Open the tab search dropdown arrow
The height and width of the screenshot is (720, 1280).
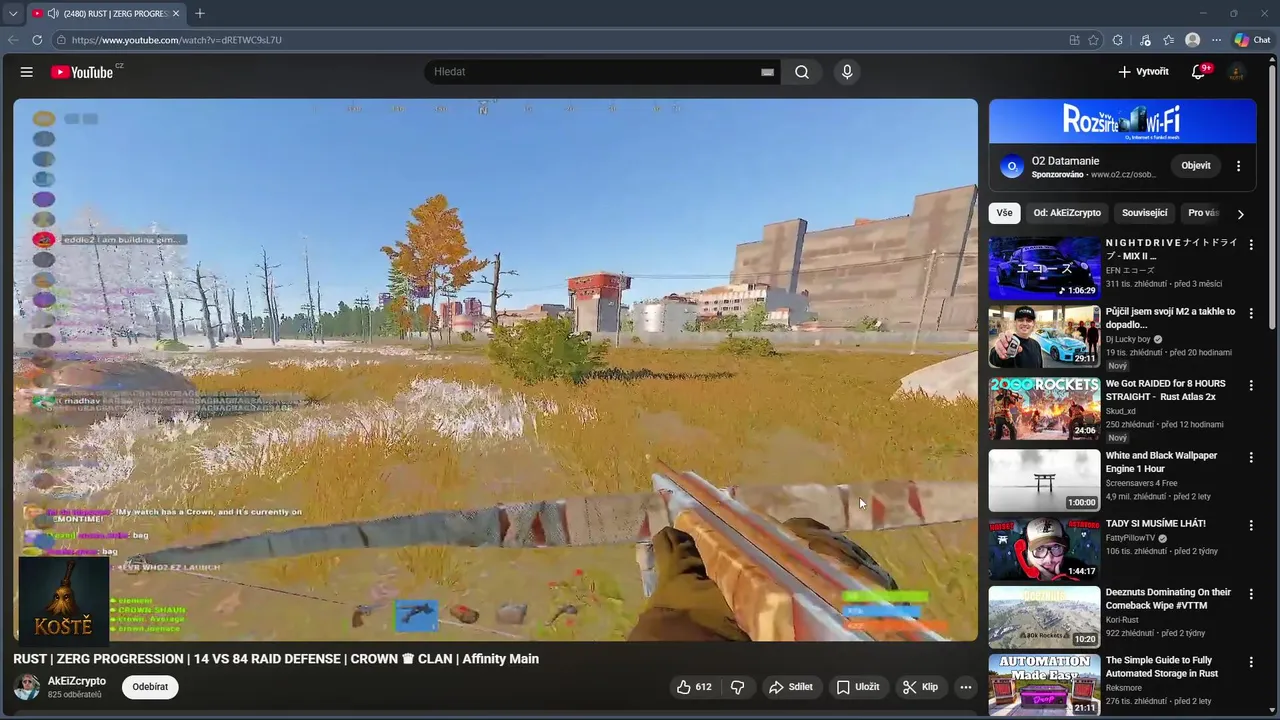click(x=13, y=14)
